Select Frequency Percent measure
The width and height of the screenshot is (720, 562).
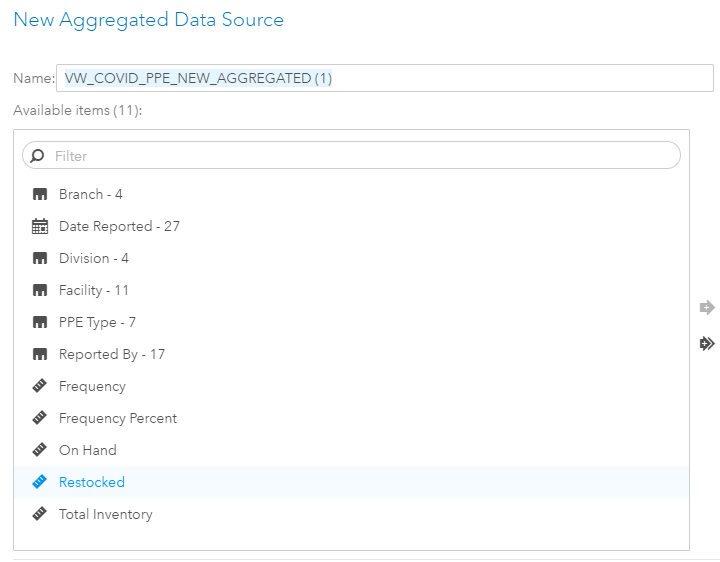click(x=118, y=418)
